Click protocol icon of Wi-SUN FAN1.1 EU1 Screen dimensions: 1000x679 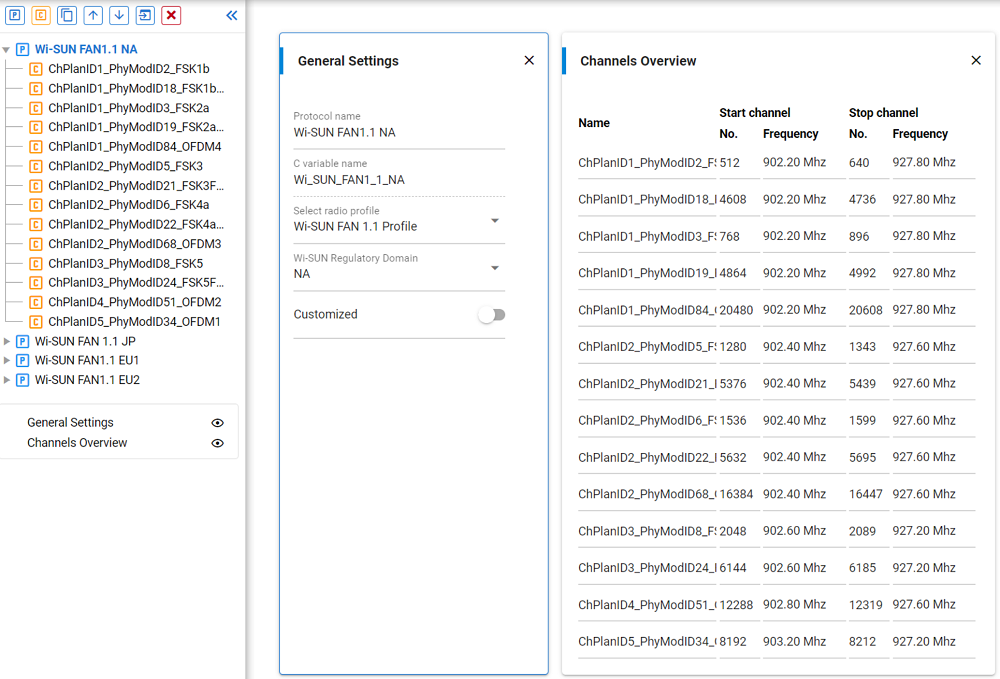(22, 360)
